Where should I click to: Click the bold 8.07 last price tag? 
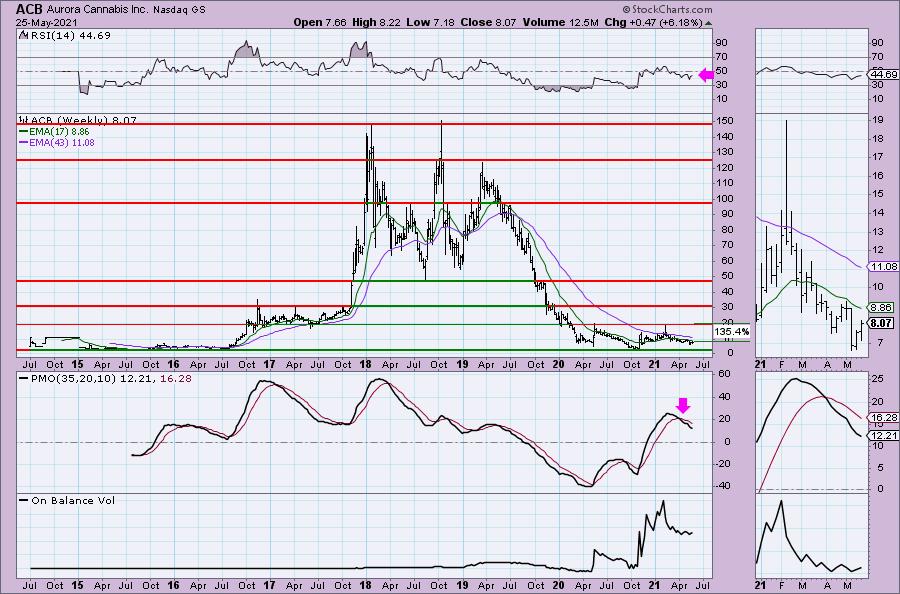click(881, 324)
